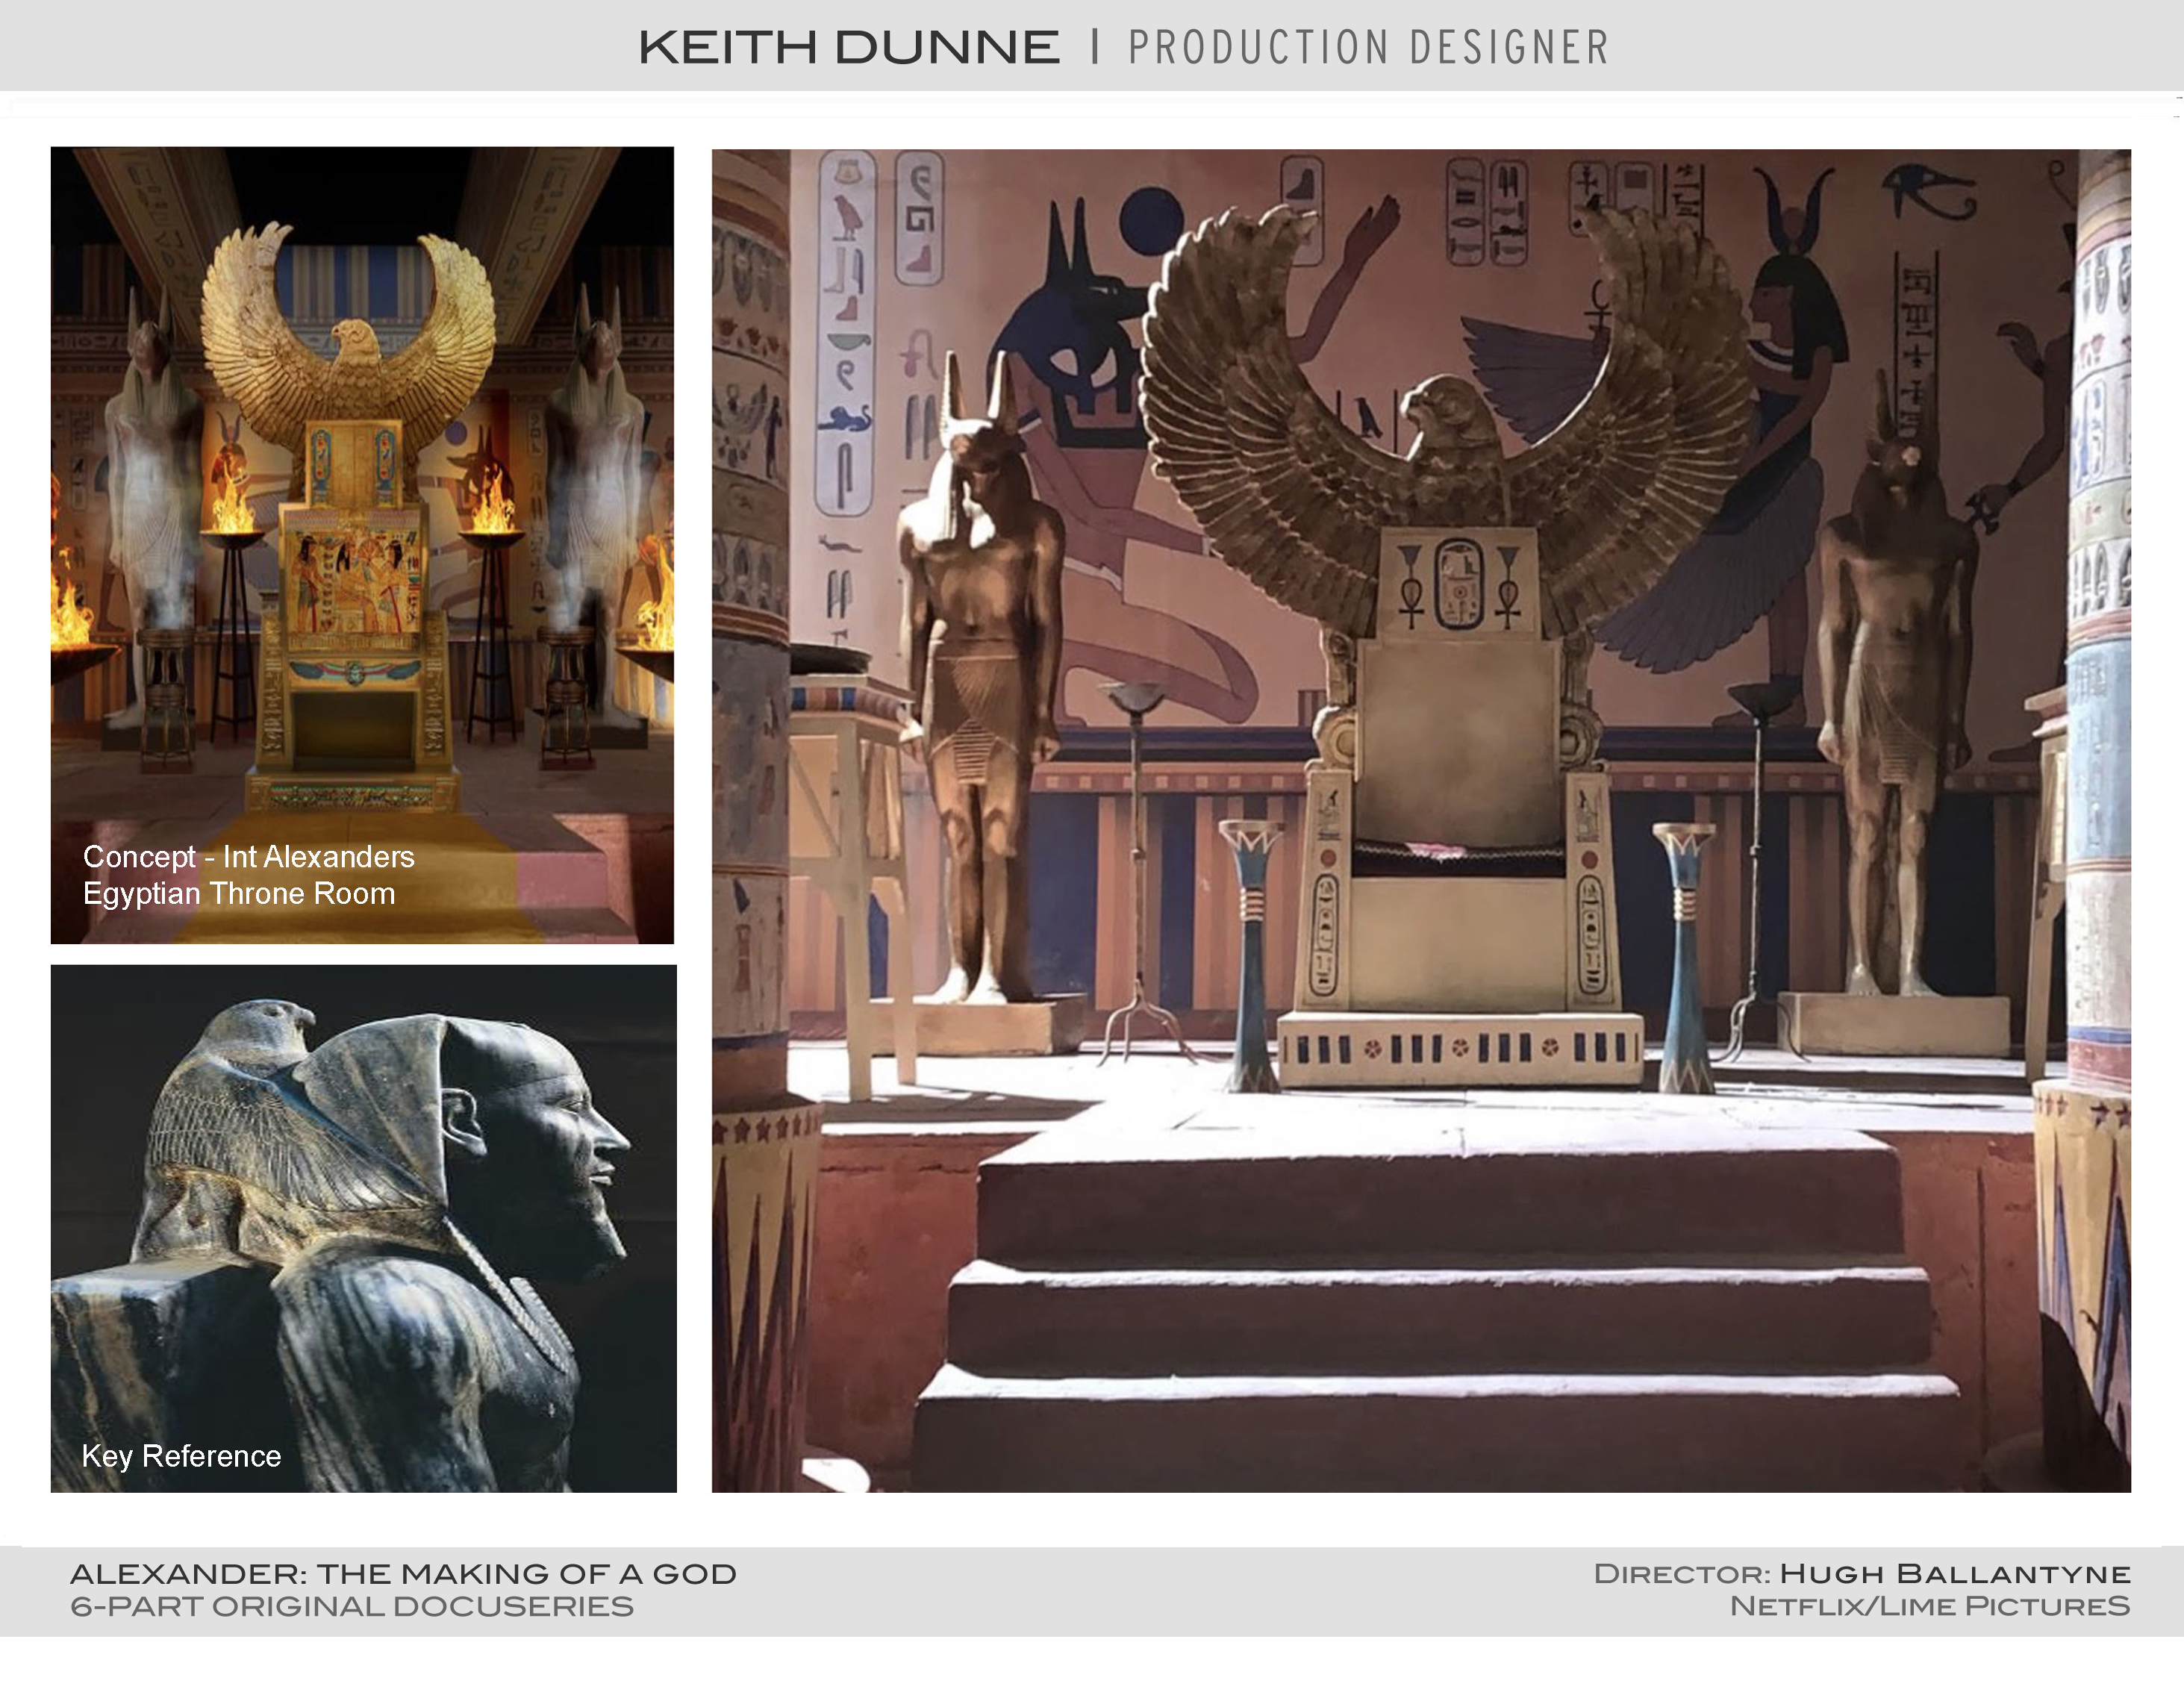The width and height of the screenshot is (2184, 1707).
Task: Open the Egyptian throne room concept image
Action: click(362, 545)
